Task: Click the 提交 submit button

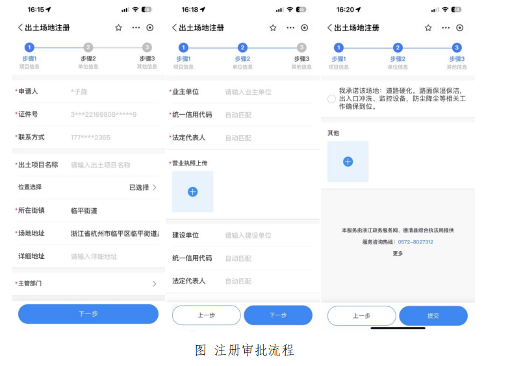Action: tap(433, 316)
